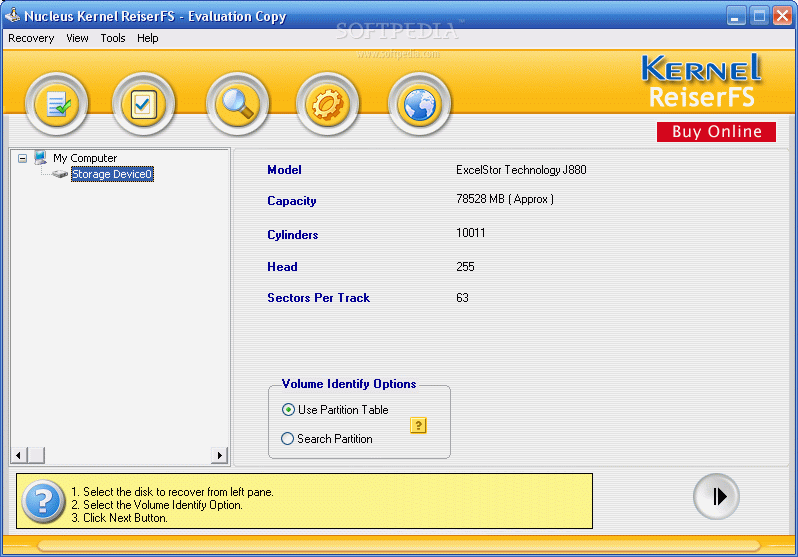Click the My Computer icon in the tree
The image size is (798, 557).
41,157
